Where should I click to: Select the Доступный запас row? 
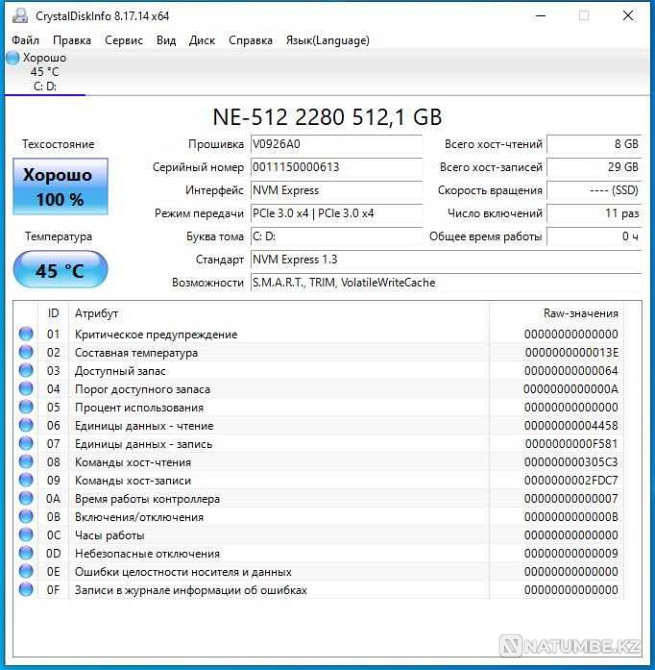[318, 371]
